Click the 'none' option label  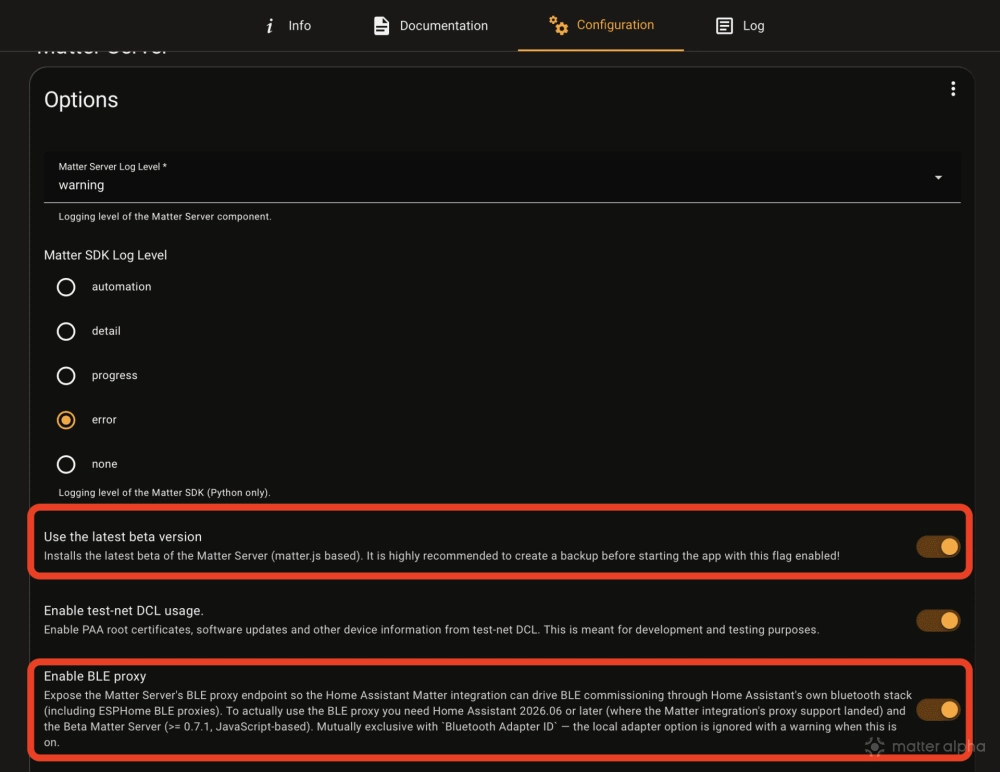click(104, 464)
